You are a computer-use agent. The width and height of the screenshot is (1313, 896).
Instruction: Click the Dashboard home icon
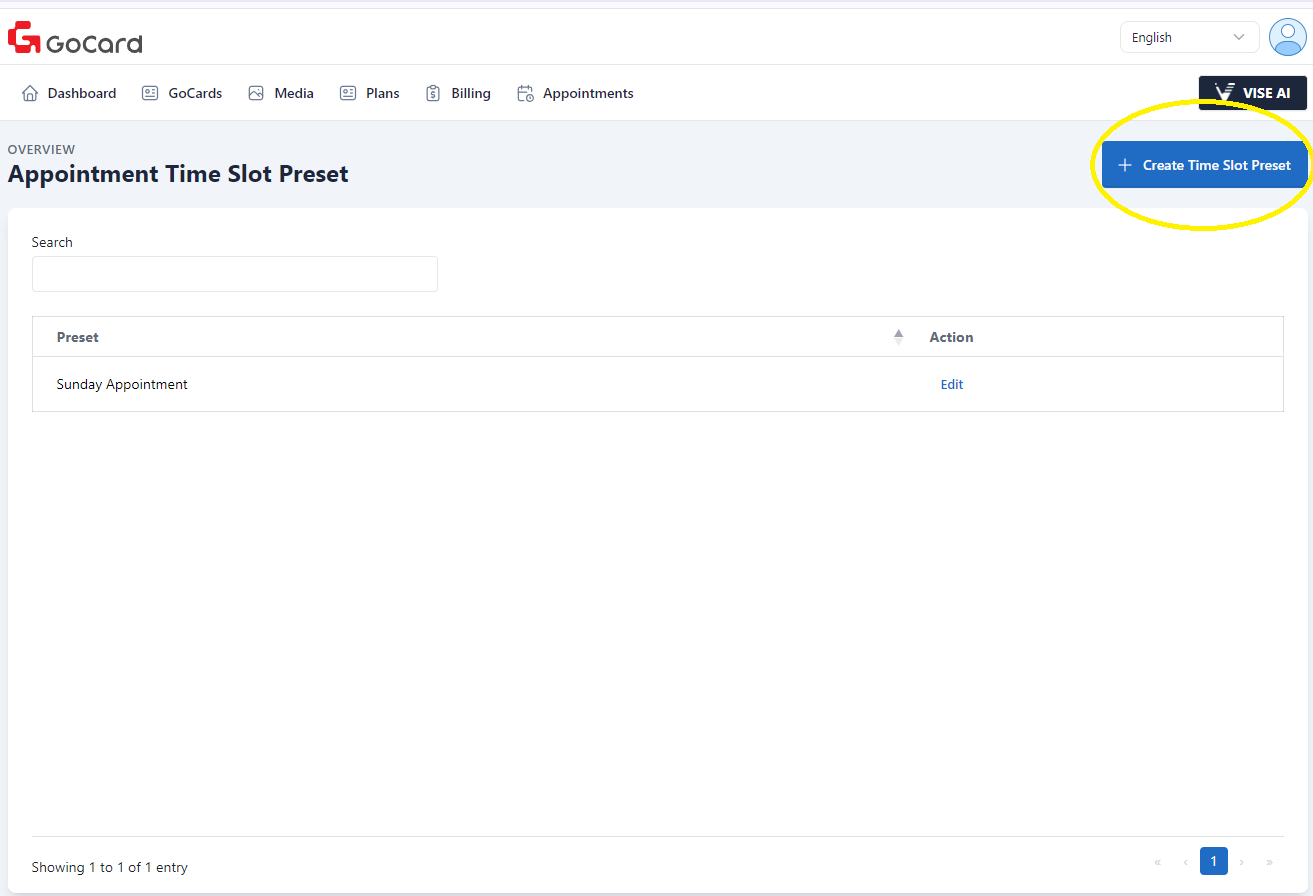(x=30, y=93)
